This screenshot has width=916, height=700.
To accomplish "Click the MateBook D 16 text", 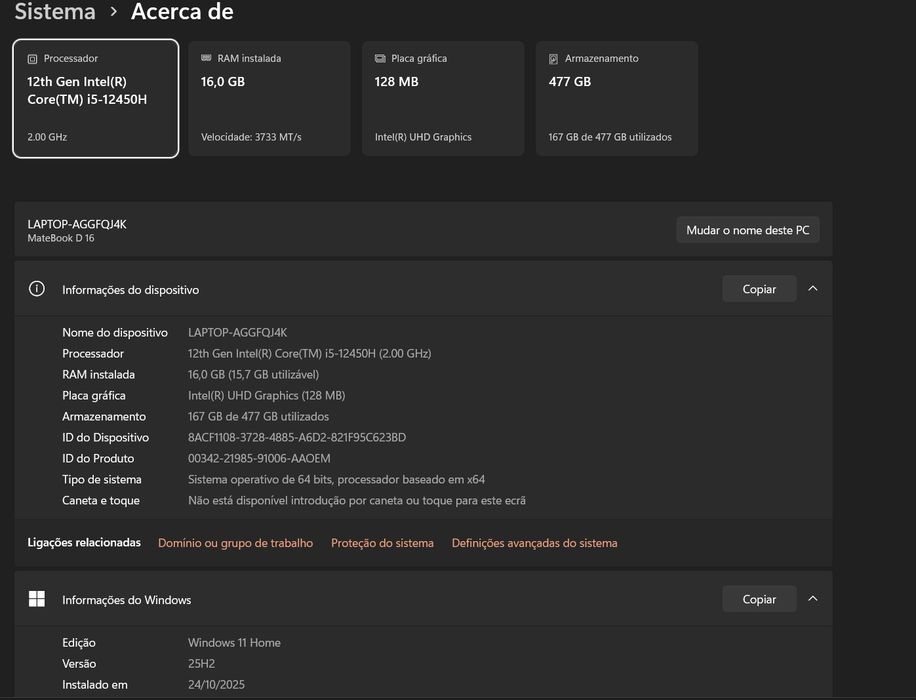I will 61,238.
